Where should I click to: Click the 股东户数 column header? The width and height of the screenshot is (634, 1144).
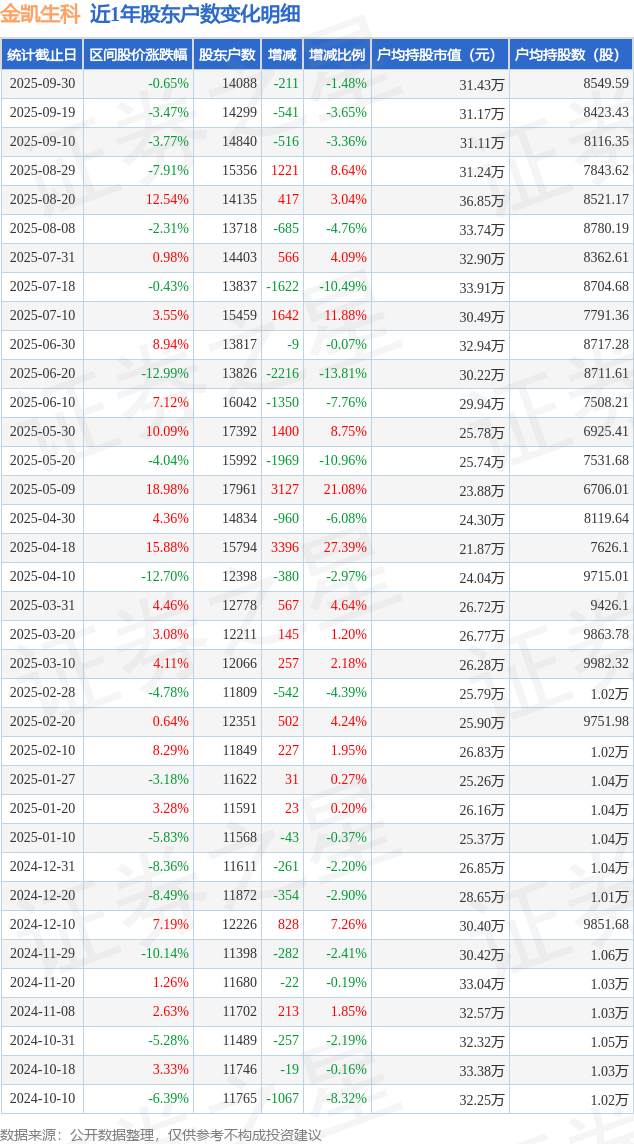(x=227, y=55)
